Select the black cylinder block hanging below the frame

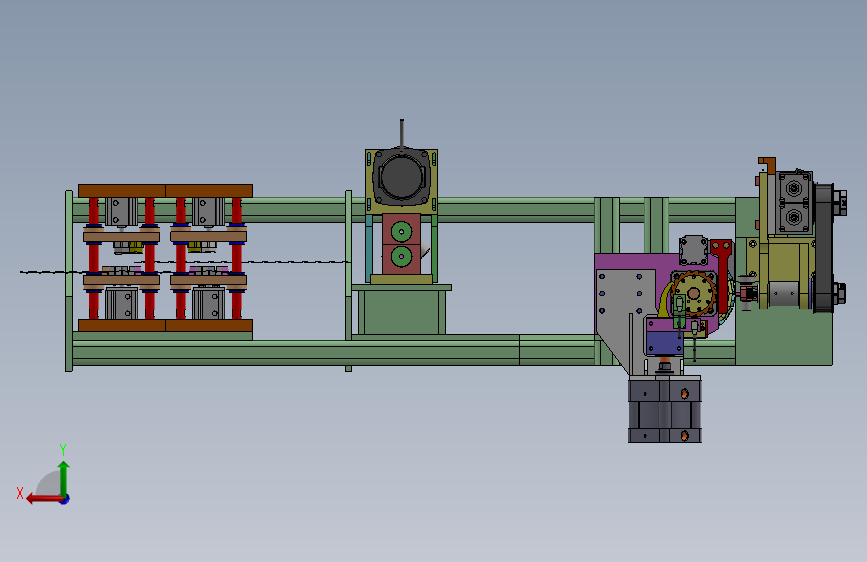(665, 409)
